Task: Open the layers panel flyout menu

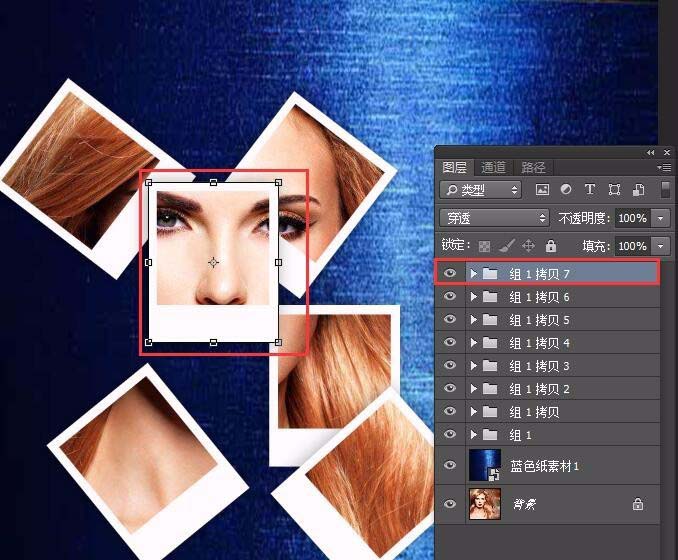Action: tap(664, 167)
